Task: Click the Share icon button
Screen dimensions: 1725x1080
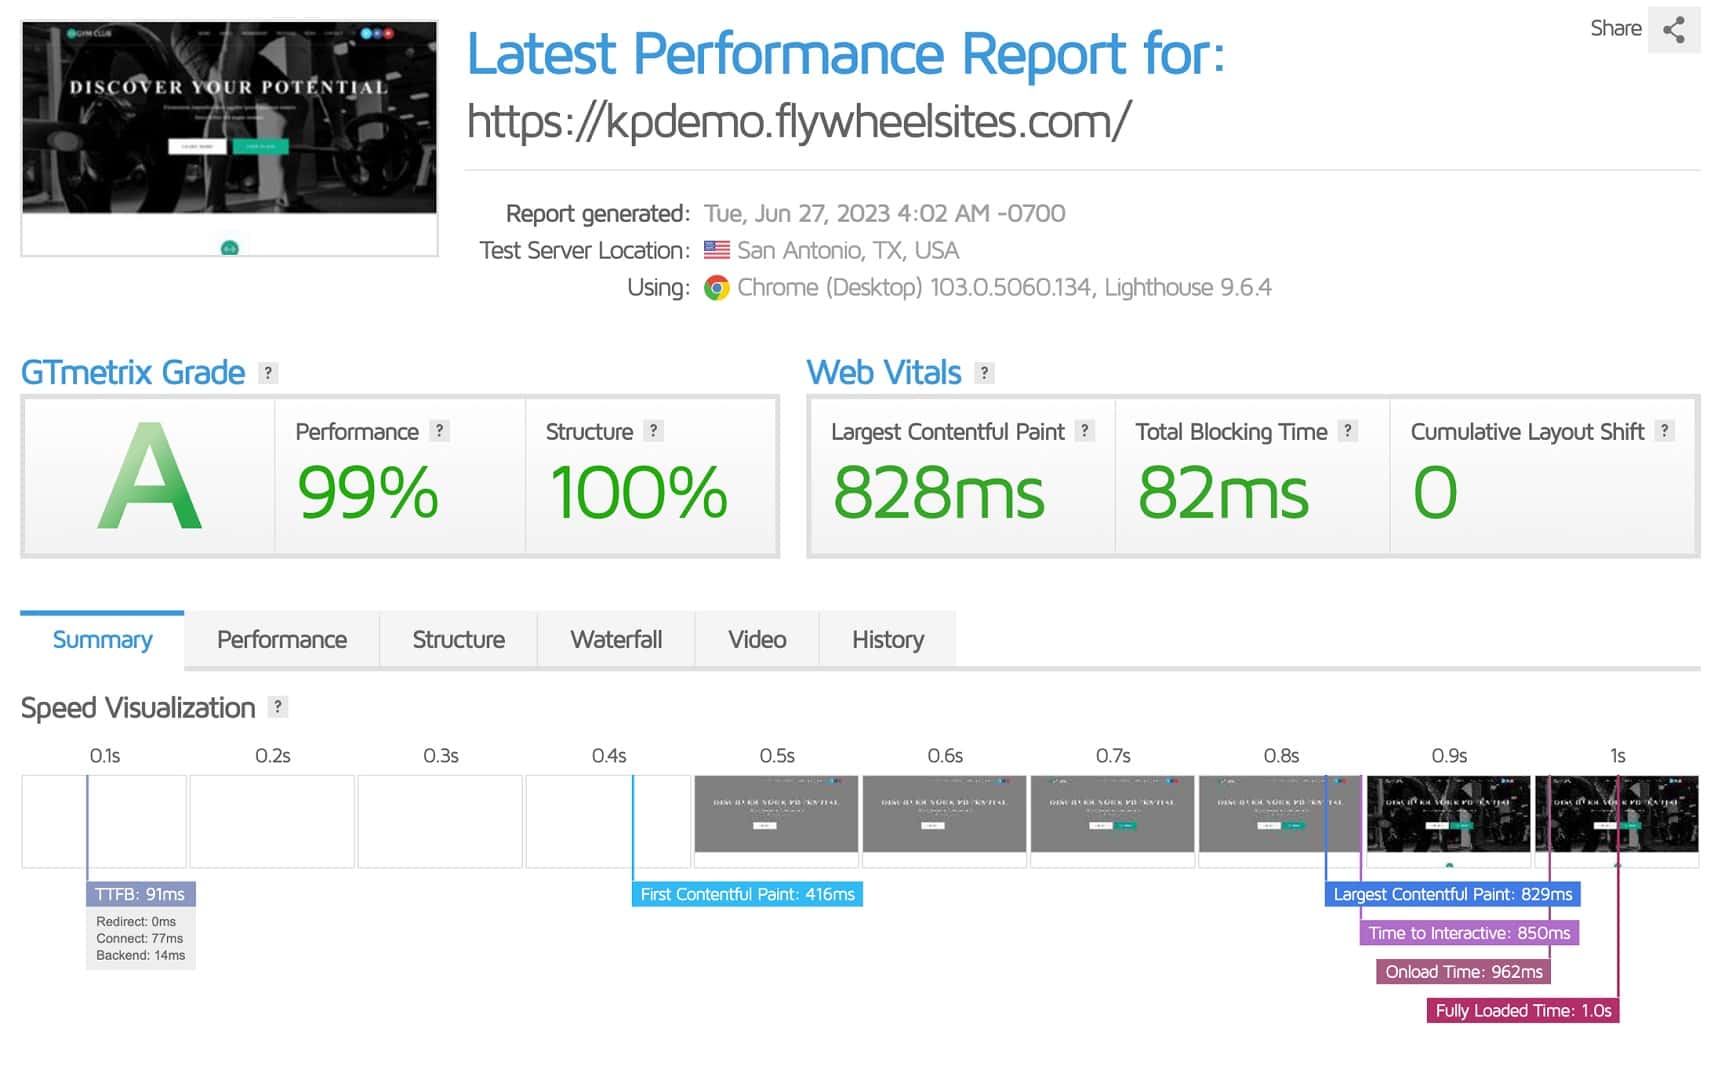Action: tap(1673, 29)
